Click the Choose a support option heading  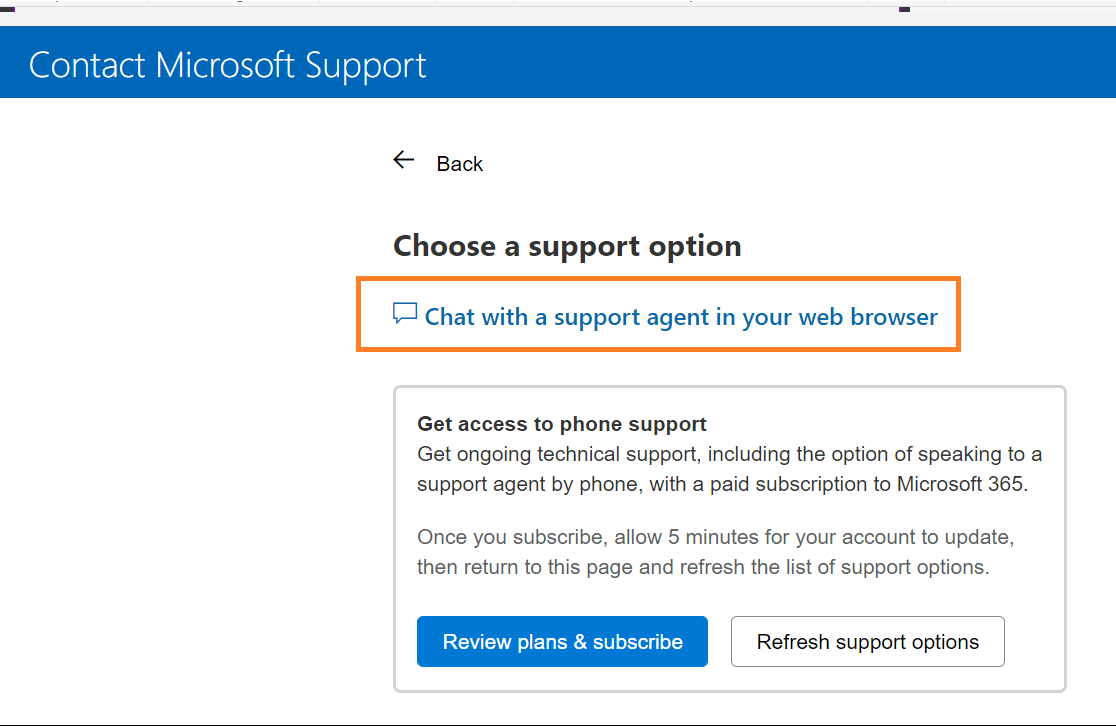[567, 246]
